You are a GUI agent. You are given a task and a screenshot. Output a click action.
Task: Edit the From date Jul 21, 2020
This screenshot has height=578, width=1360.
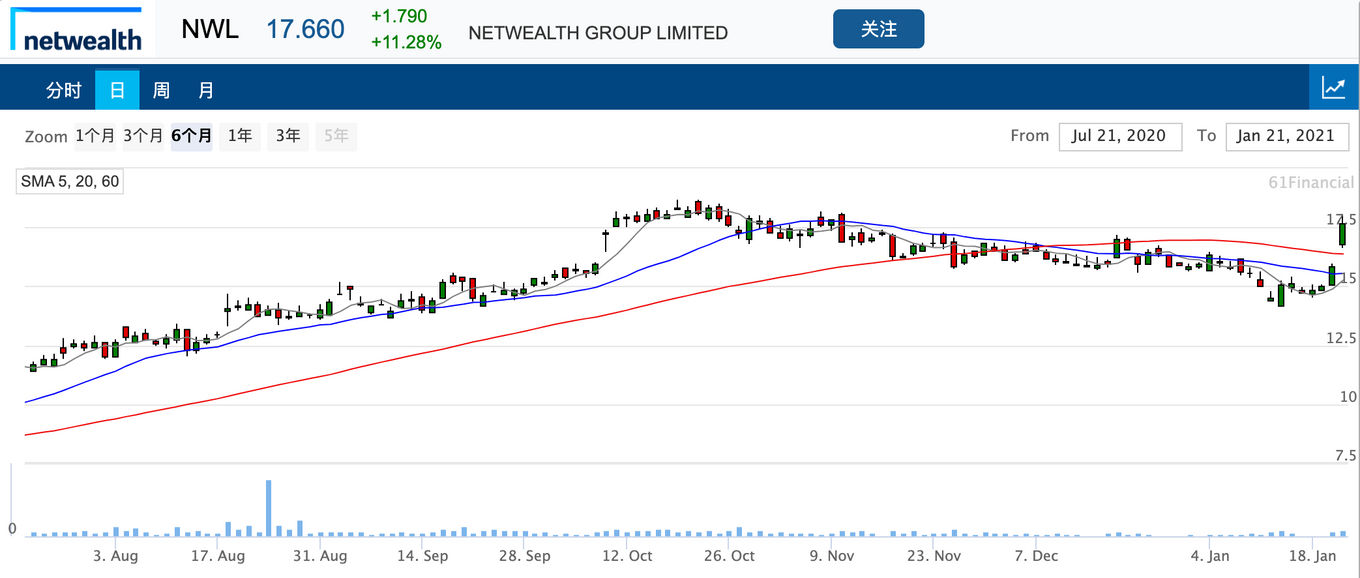pyautogui.click(x=1120, y=136)
